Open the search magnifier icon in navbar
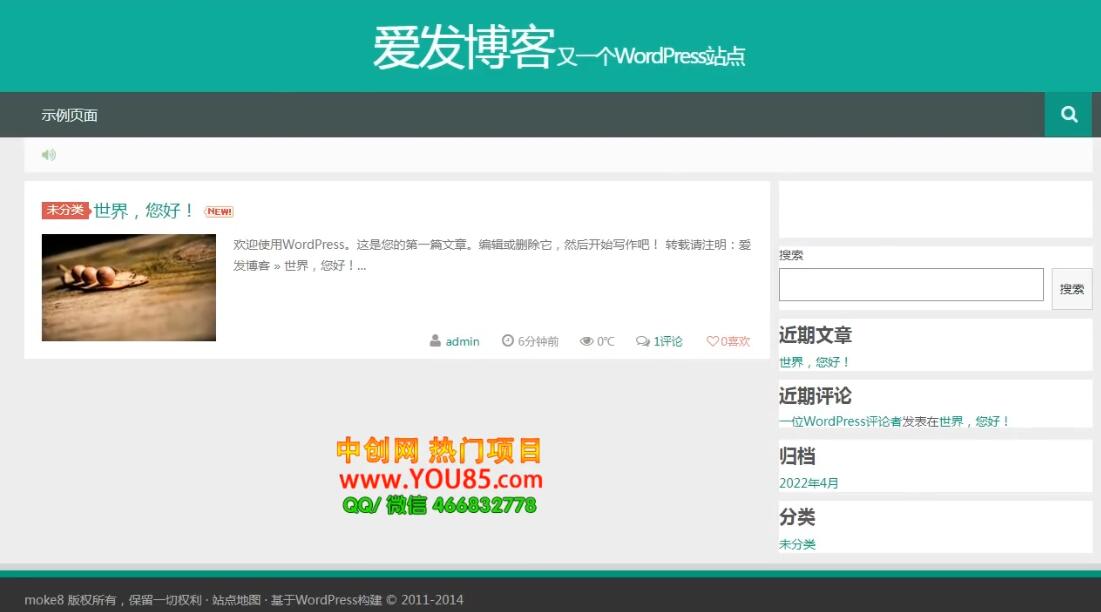 click(1068, 114)
